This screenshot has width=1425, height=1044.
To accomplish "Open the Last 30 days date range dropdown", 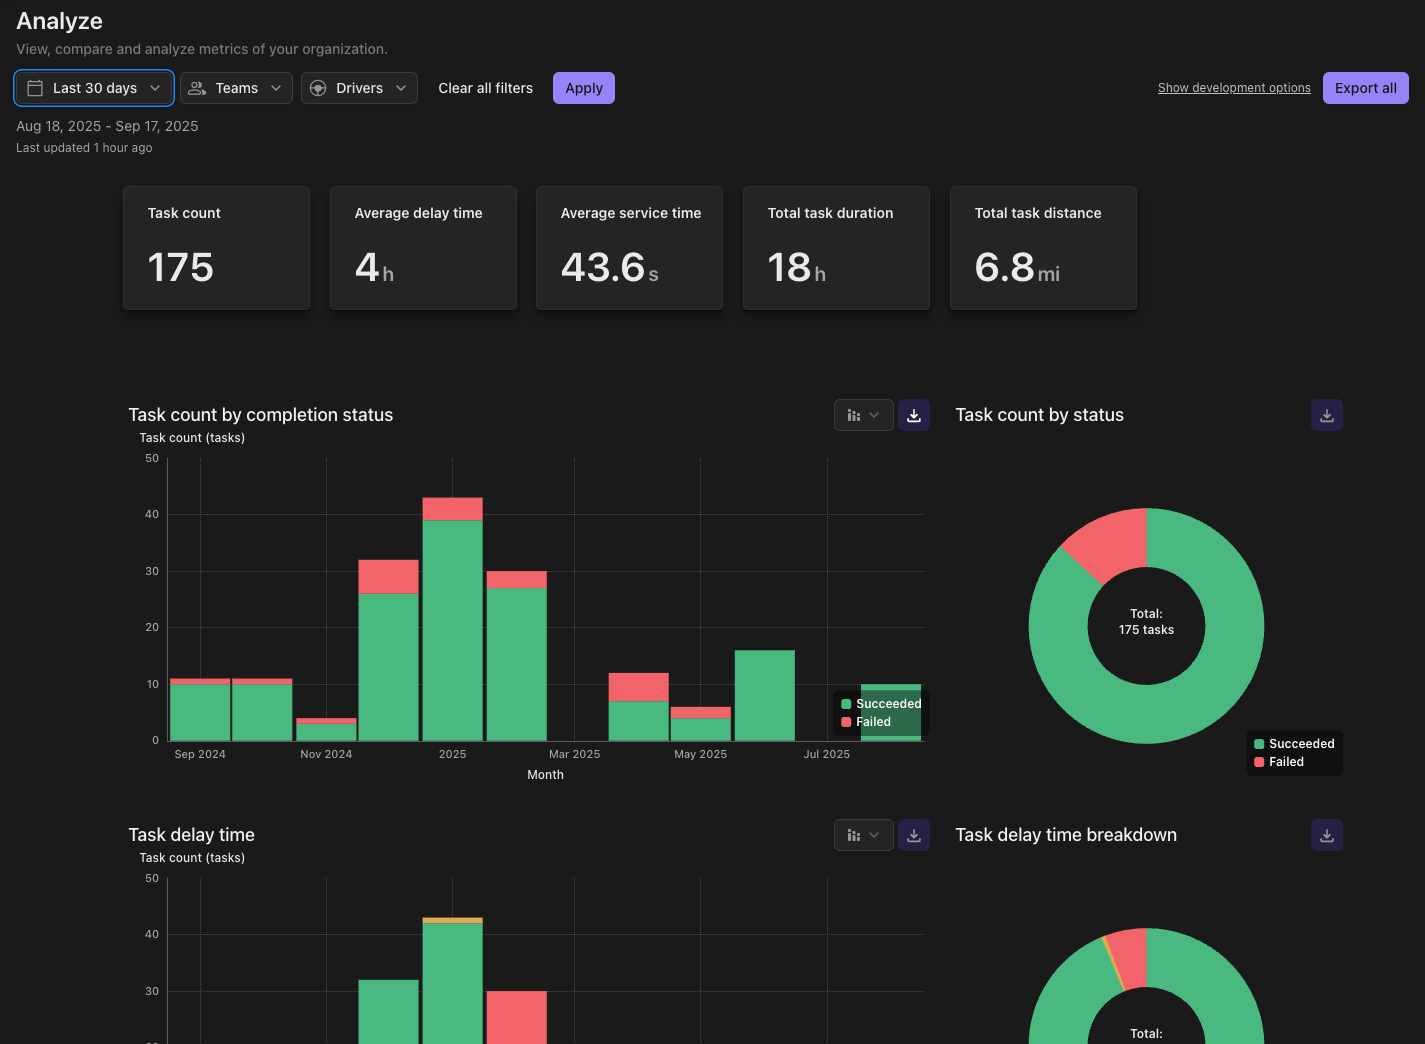I will tap(94, 88).
